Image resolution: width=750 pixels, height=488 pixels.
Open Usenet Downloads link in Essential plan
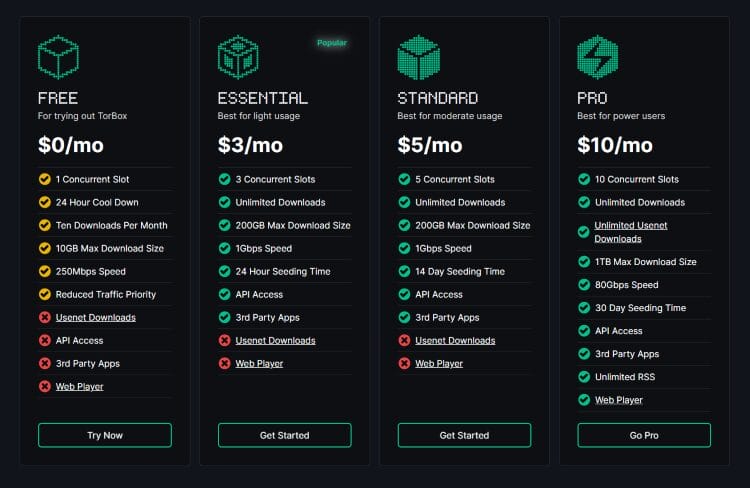pyautogui.click(x=276, y=341)
